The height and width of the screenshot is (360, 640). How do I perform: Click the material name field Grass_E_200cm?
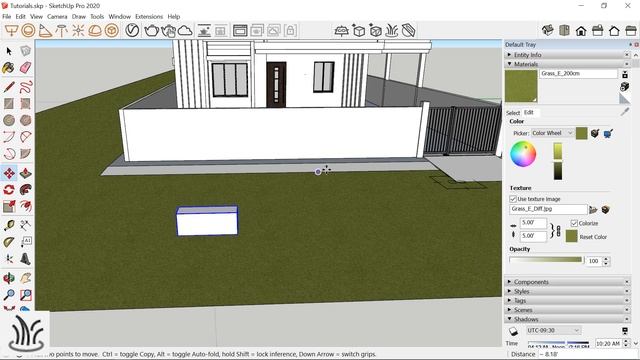click(x=578, y=73)
